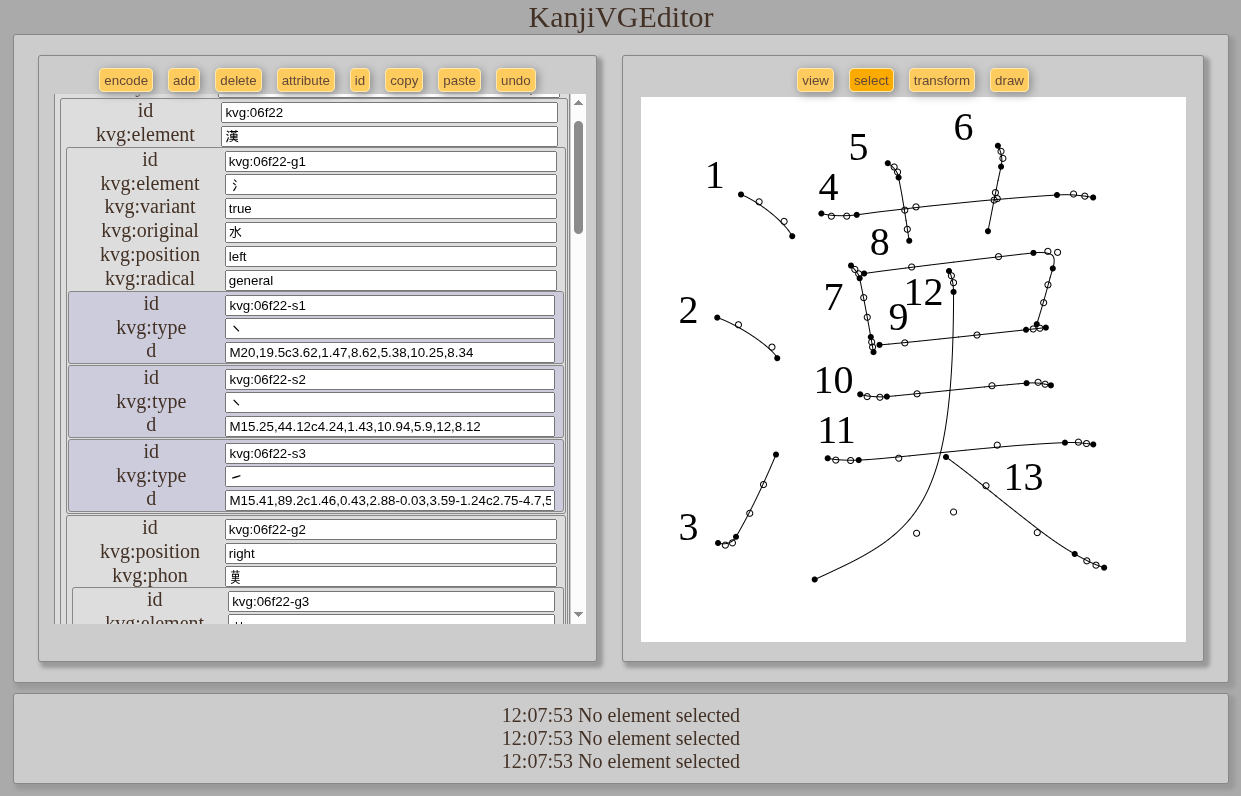Edit the kvg:position field with left

pyautogui.click(x=391, y=256)
